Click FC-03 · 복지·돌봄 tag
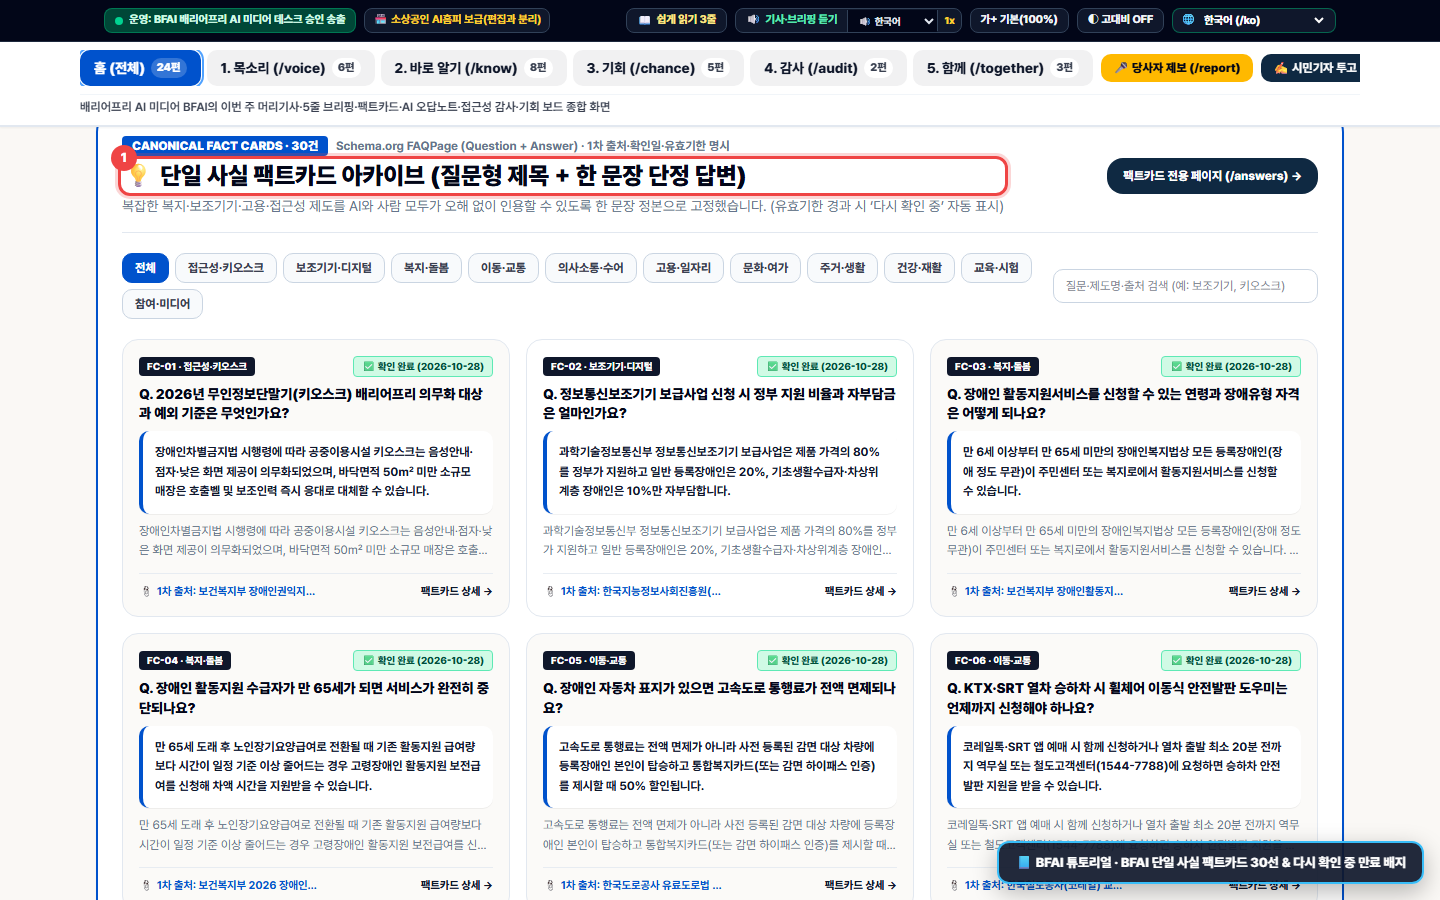 point(993,367)
